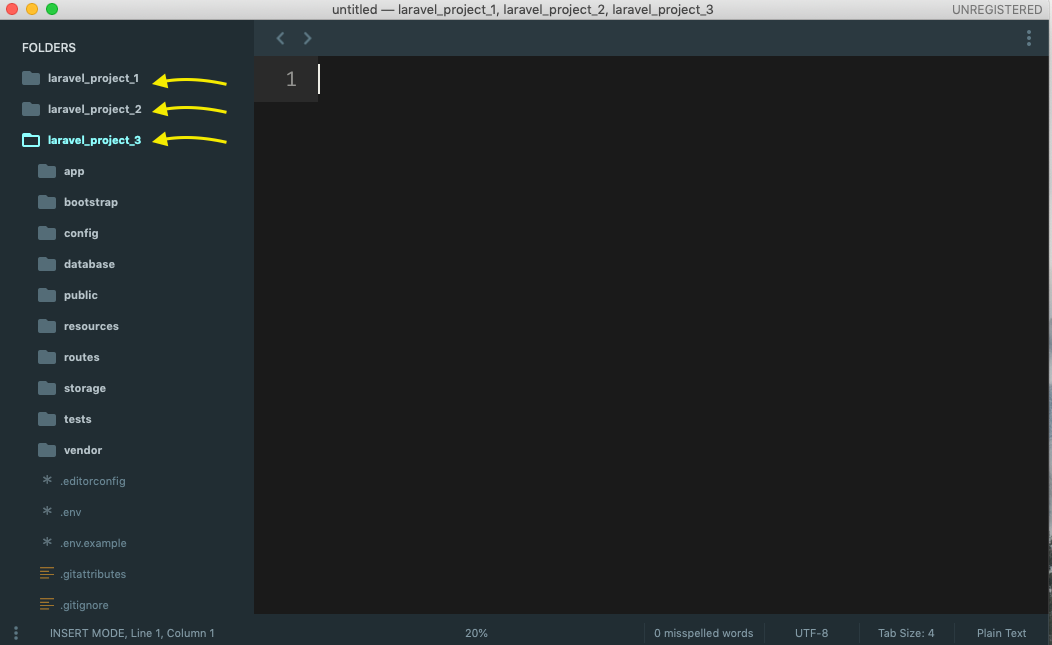This screenshot has height=645, width=1052.
Task: Open the editor overflow menu icon
Action: pos(1029,38)
